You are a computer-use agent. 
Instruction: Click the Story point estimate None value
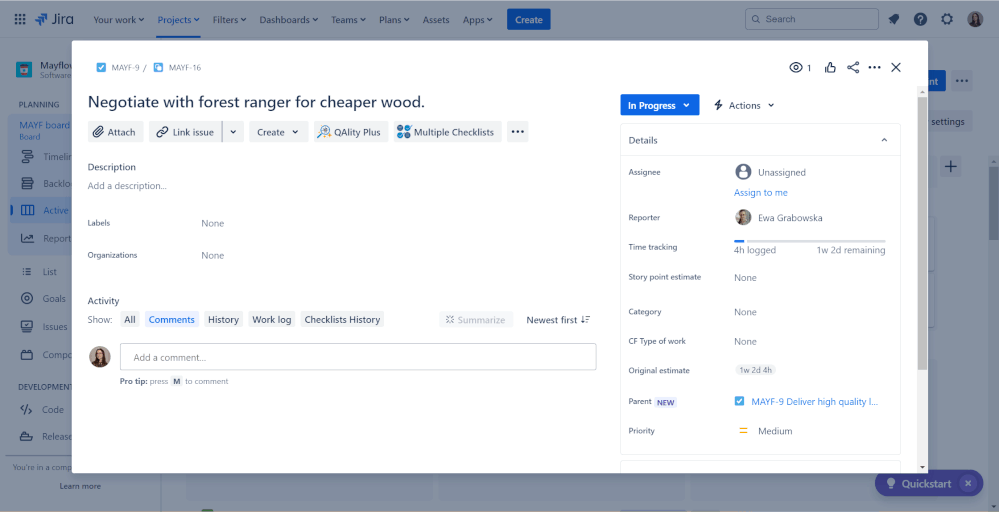(745, 278)
